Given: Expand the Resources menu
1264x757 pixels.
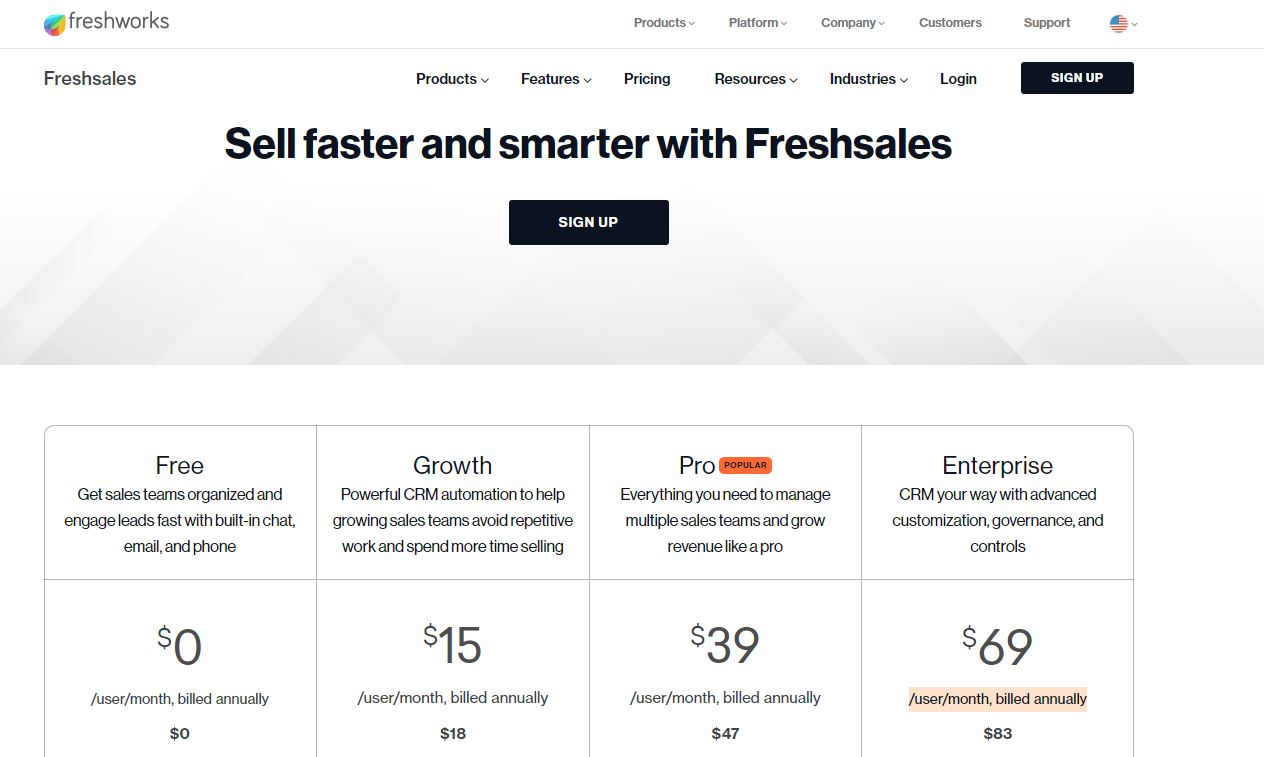Looking at the screenshot, I should tap(756, 79).
